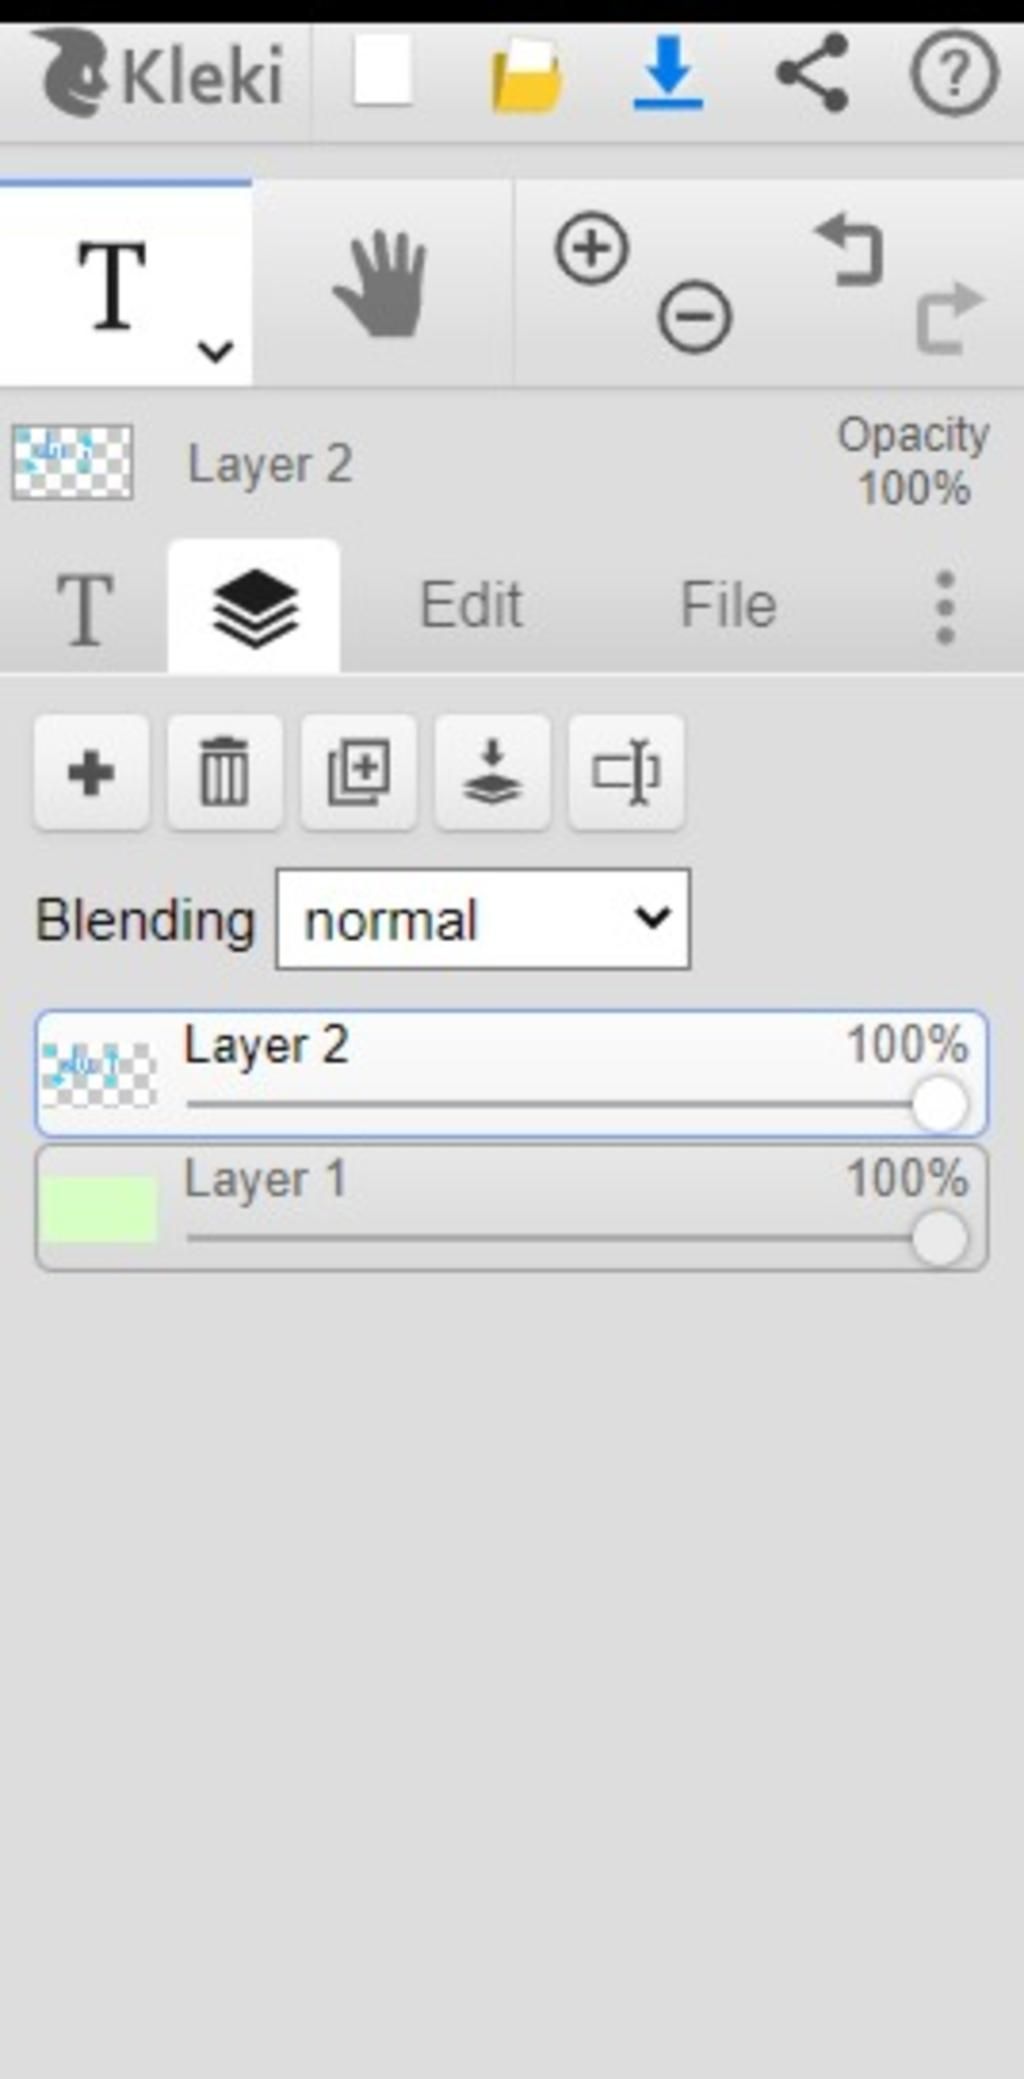Switch to the File tab
The height and width of the screenshot is (2079, 1024).
[728, 605]
